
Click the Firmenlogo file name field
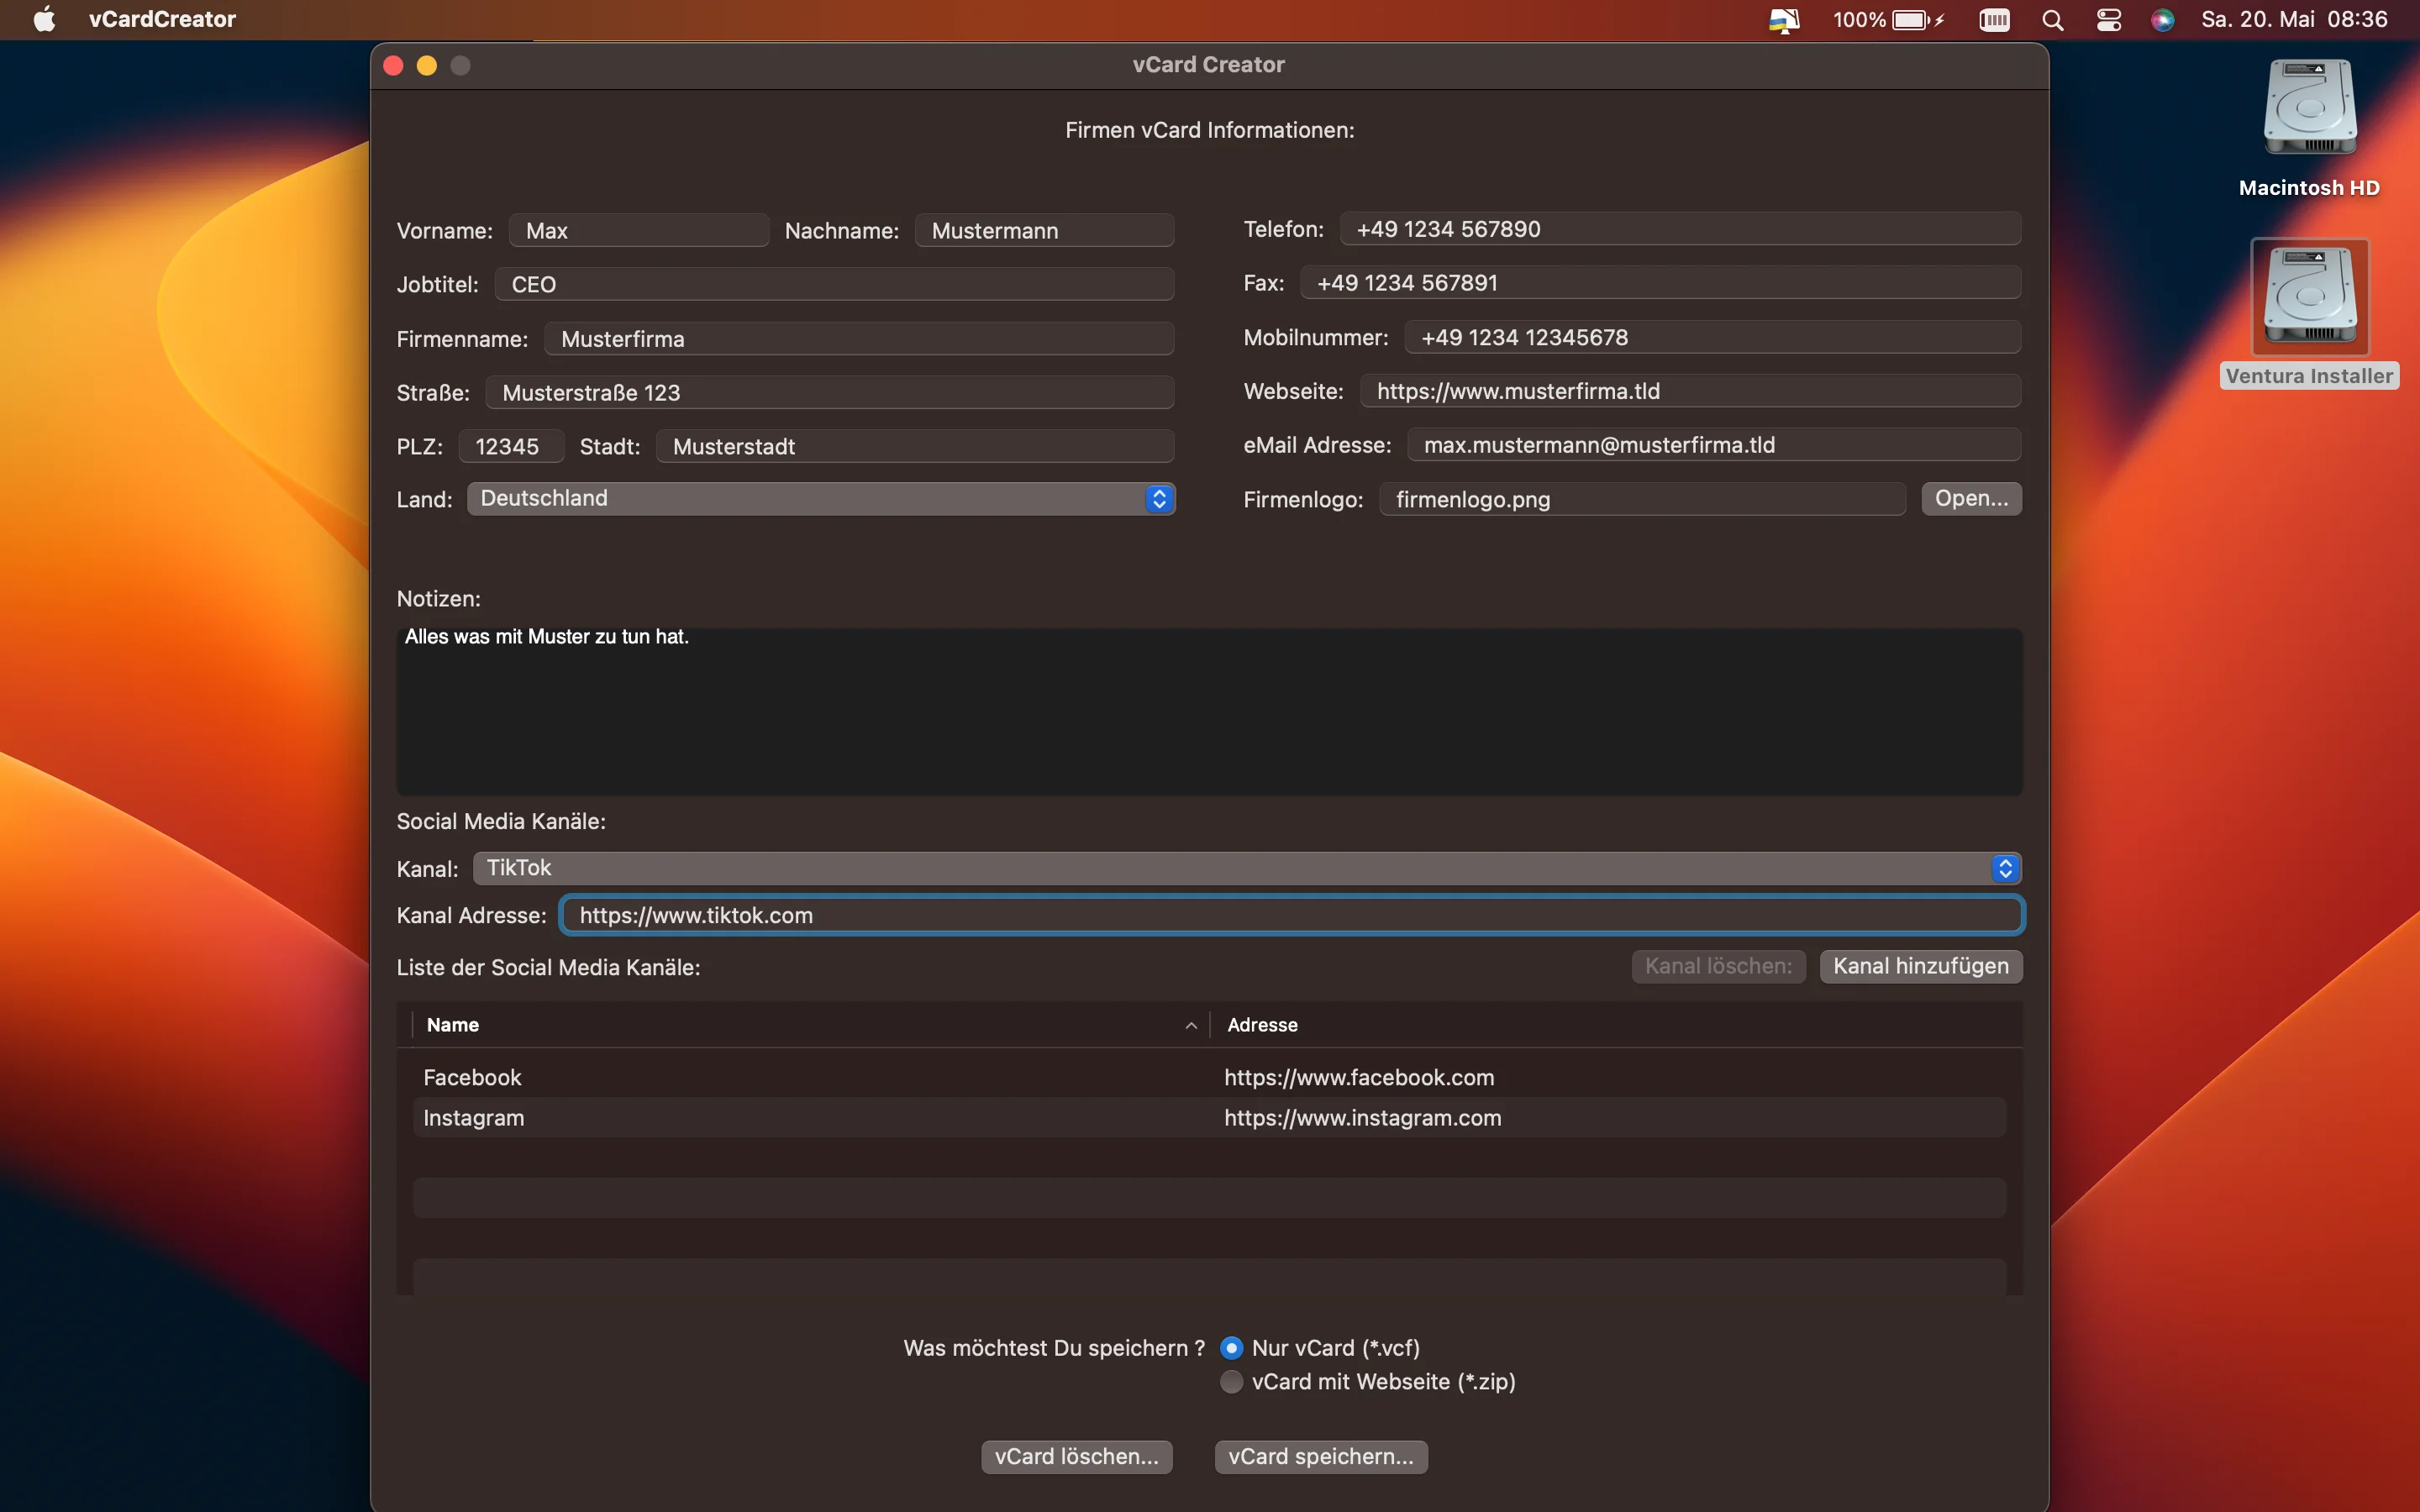[1642, 499]
